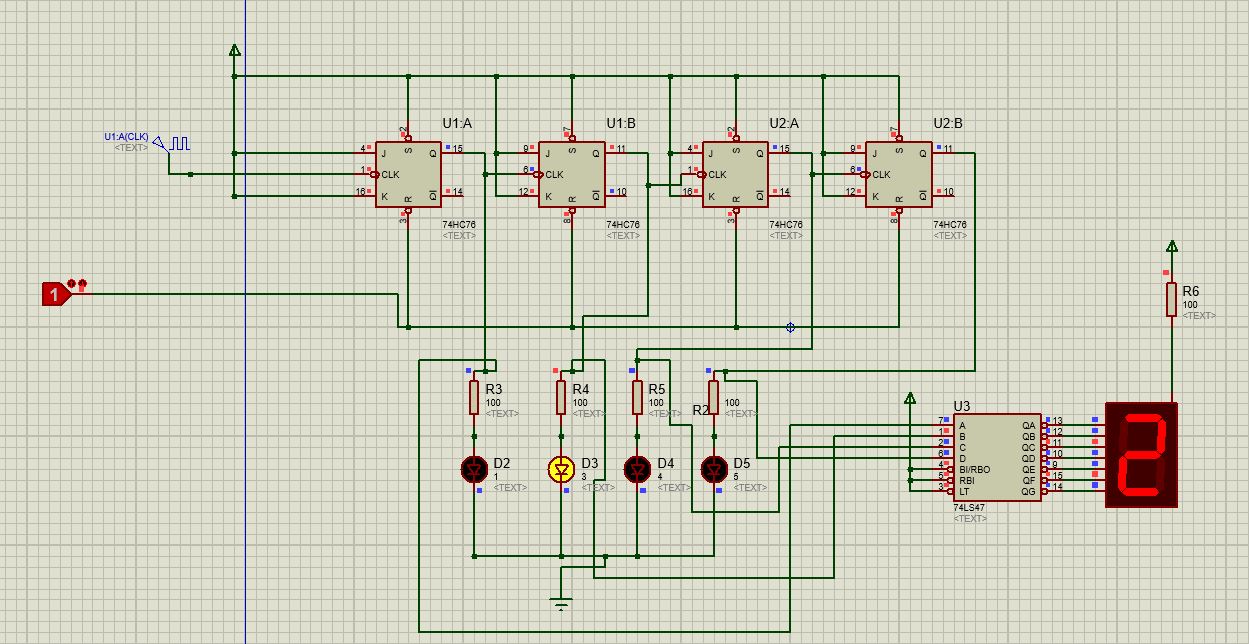The height and width of the screenshot is (644, 1249).
Task: Click the ground terminal symbol
Action: [x=561, y=603]
